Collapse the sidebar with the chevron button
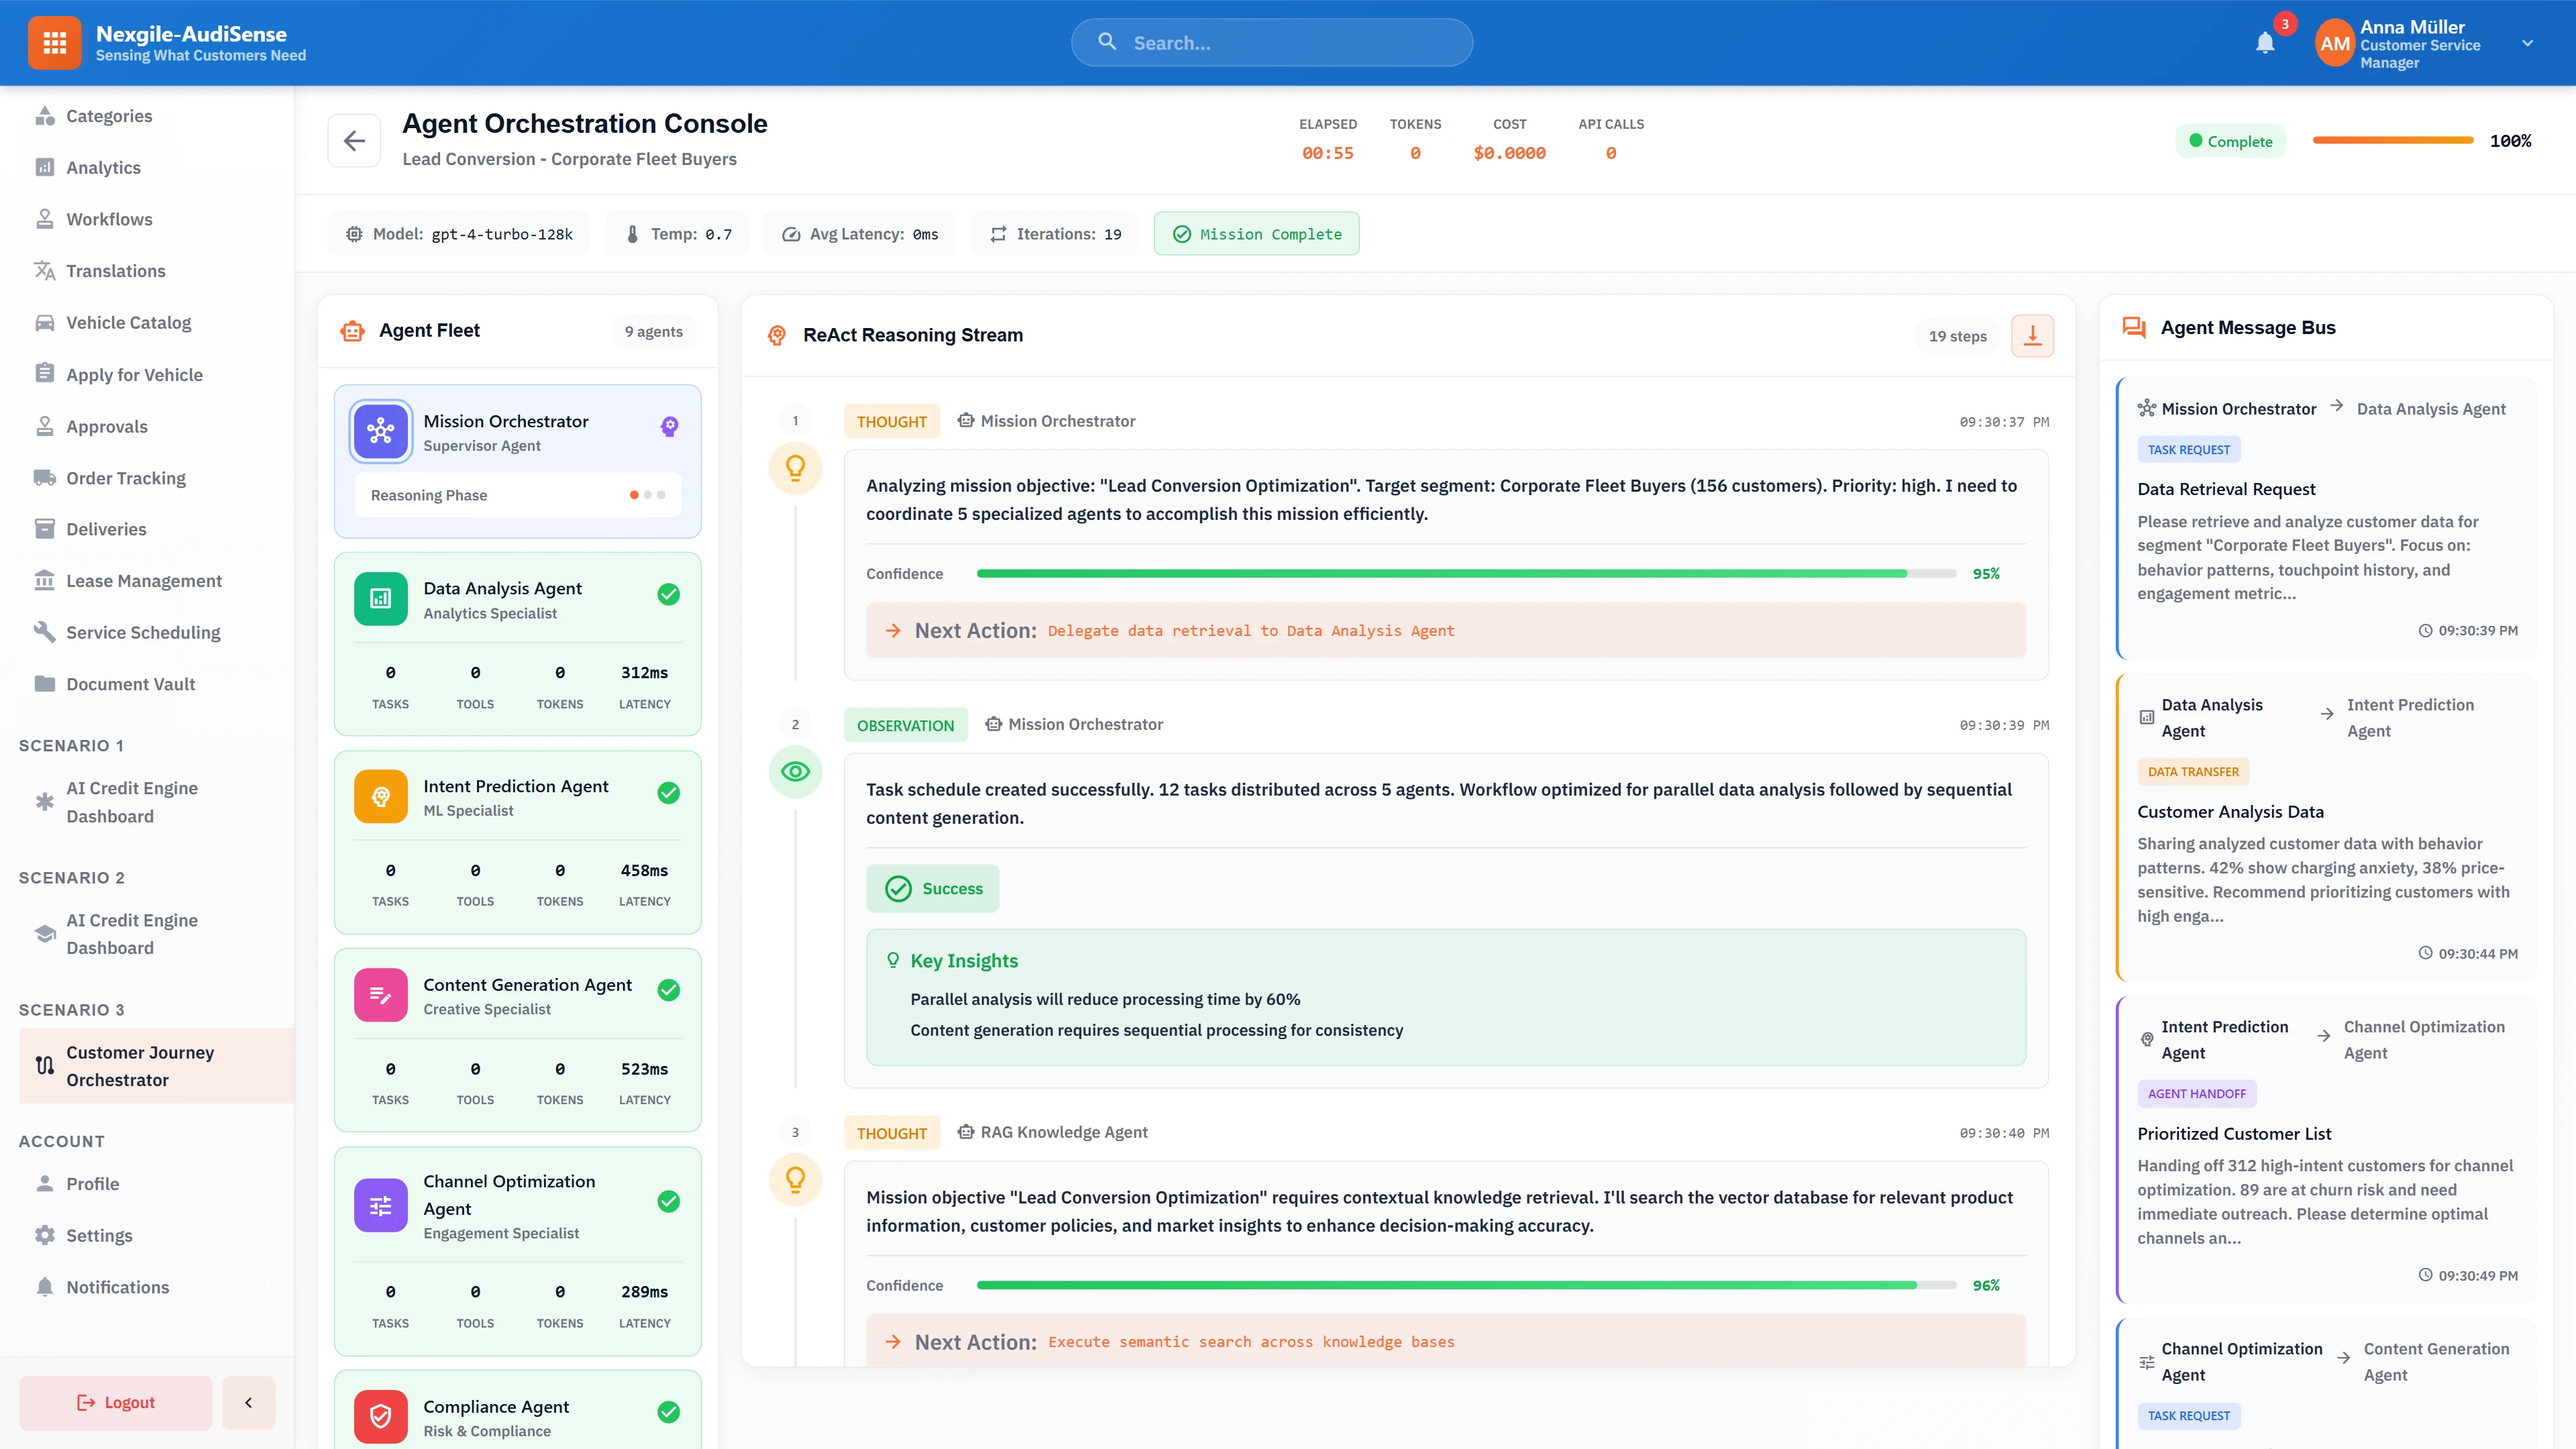Image resolution: width=2576 pixels, height=1449 pixels. coord(248,1402)
